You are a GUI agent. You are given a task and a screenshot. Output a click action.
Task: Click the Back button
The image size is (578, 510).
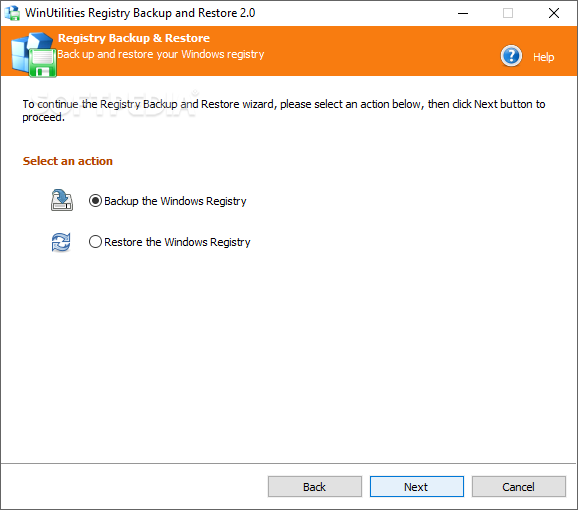point(314,486)
